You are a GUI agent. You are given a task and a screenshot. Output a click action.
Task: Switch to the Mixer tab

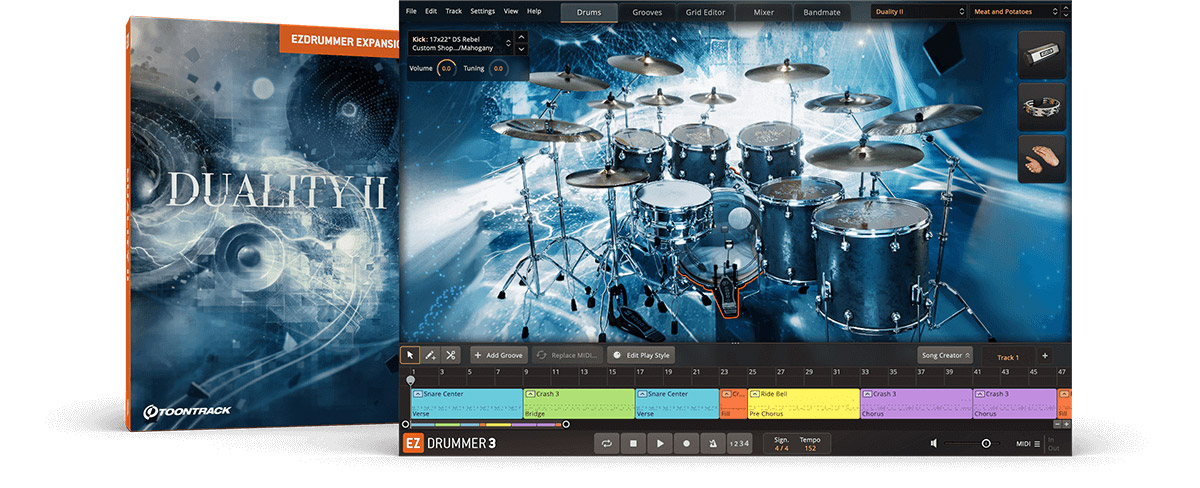(x=763, y=12)
